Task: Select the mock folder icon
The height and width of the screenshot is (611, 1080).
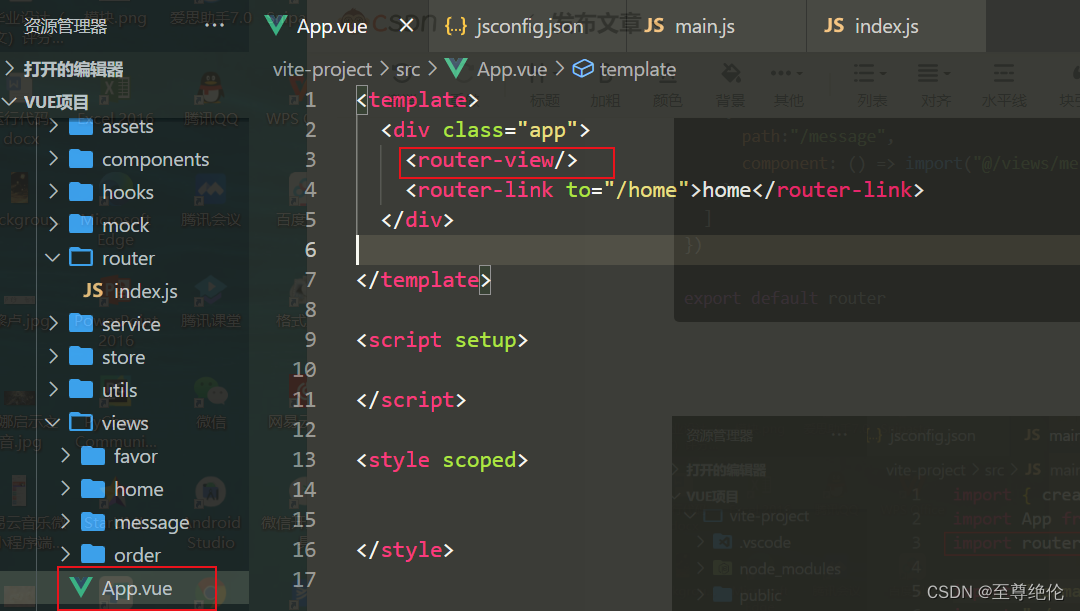Action: [81, 225]
